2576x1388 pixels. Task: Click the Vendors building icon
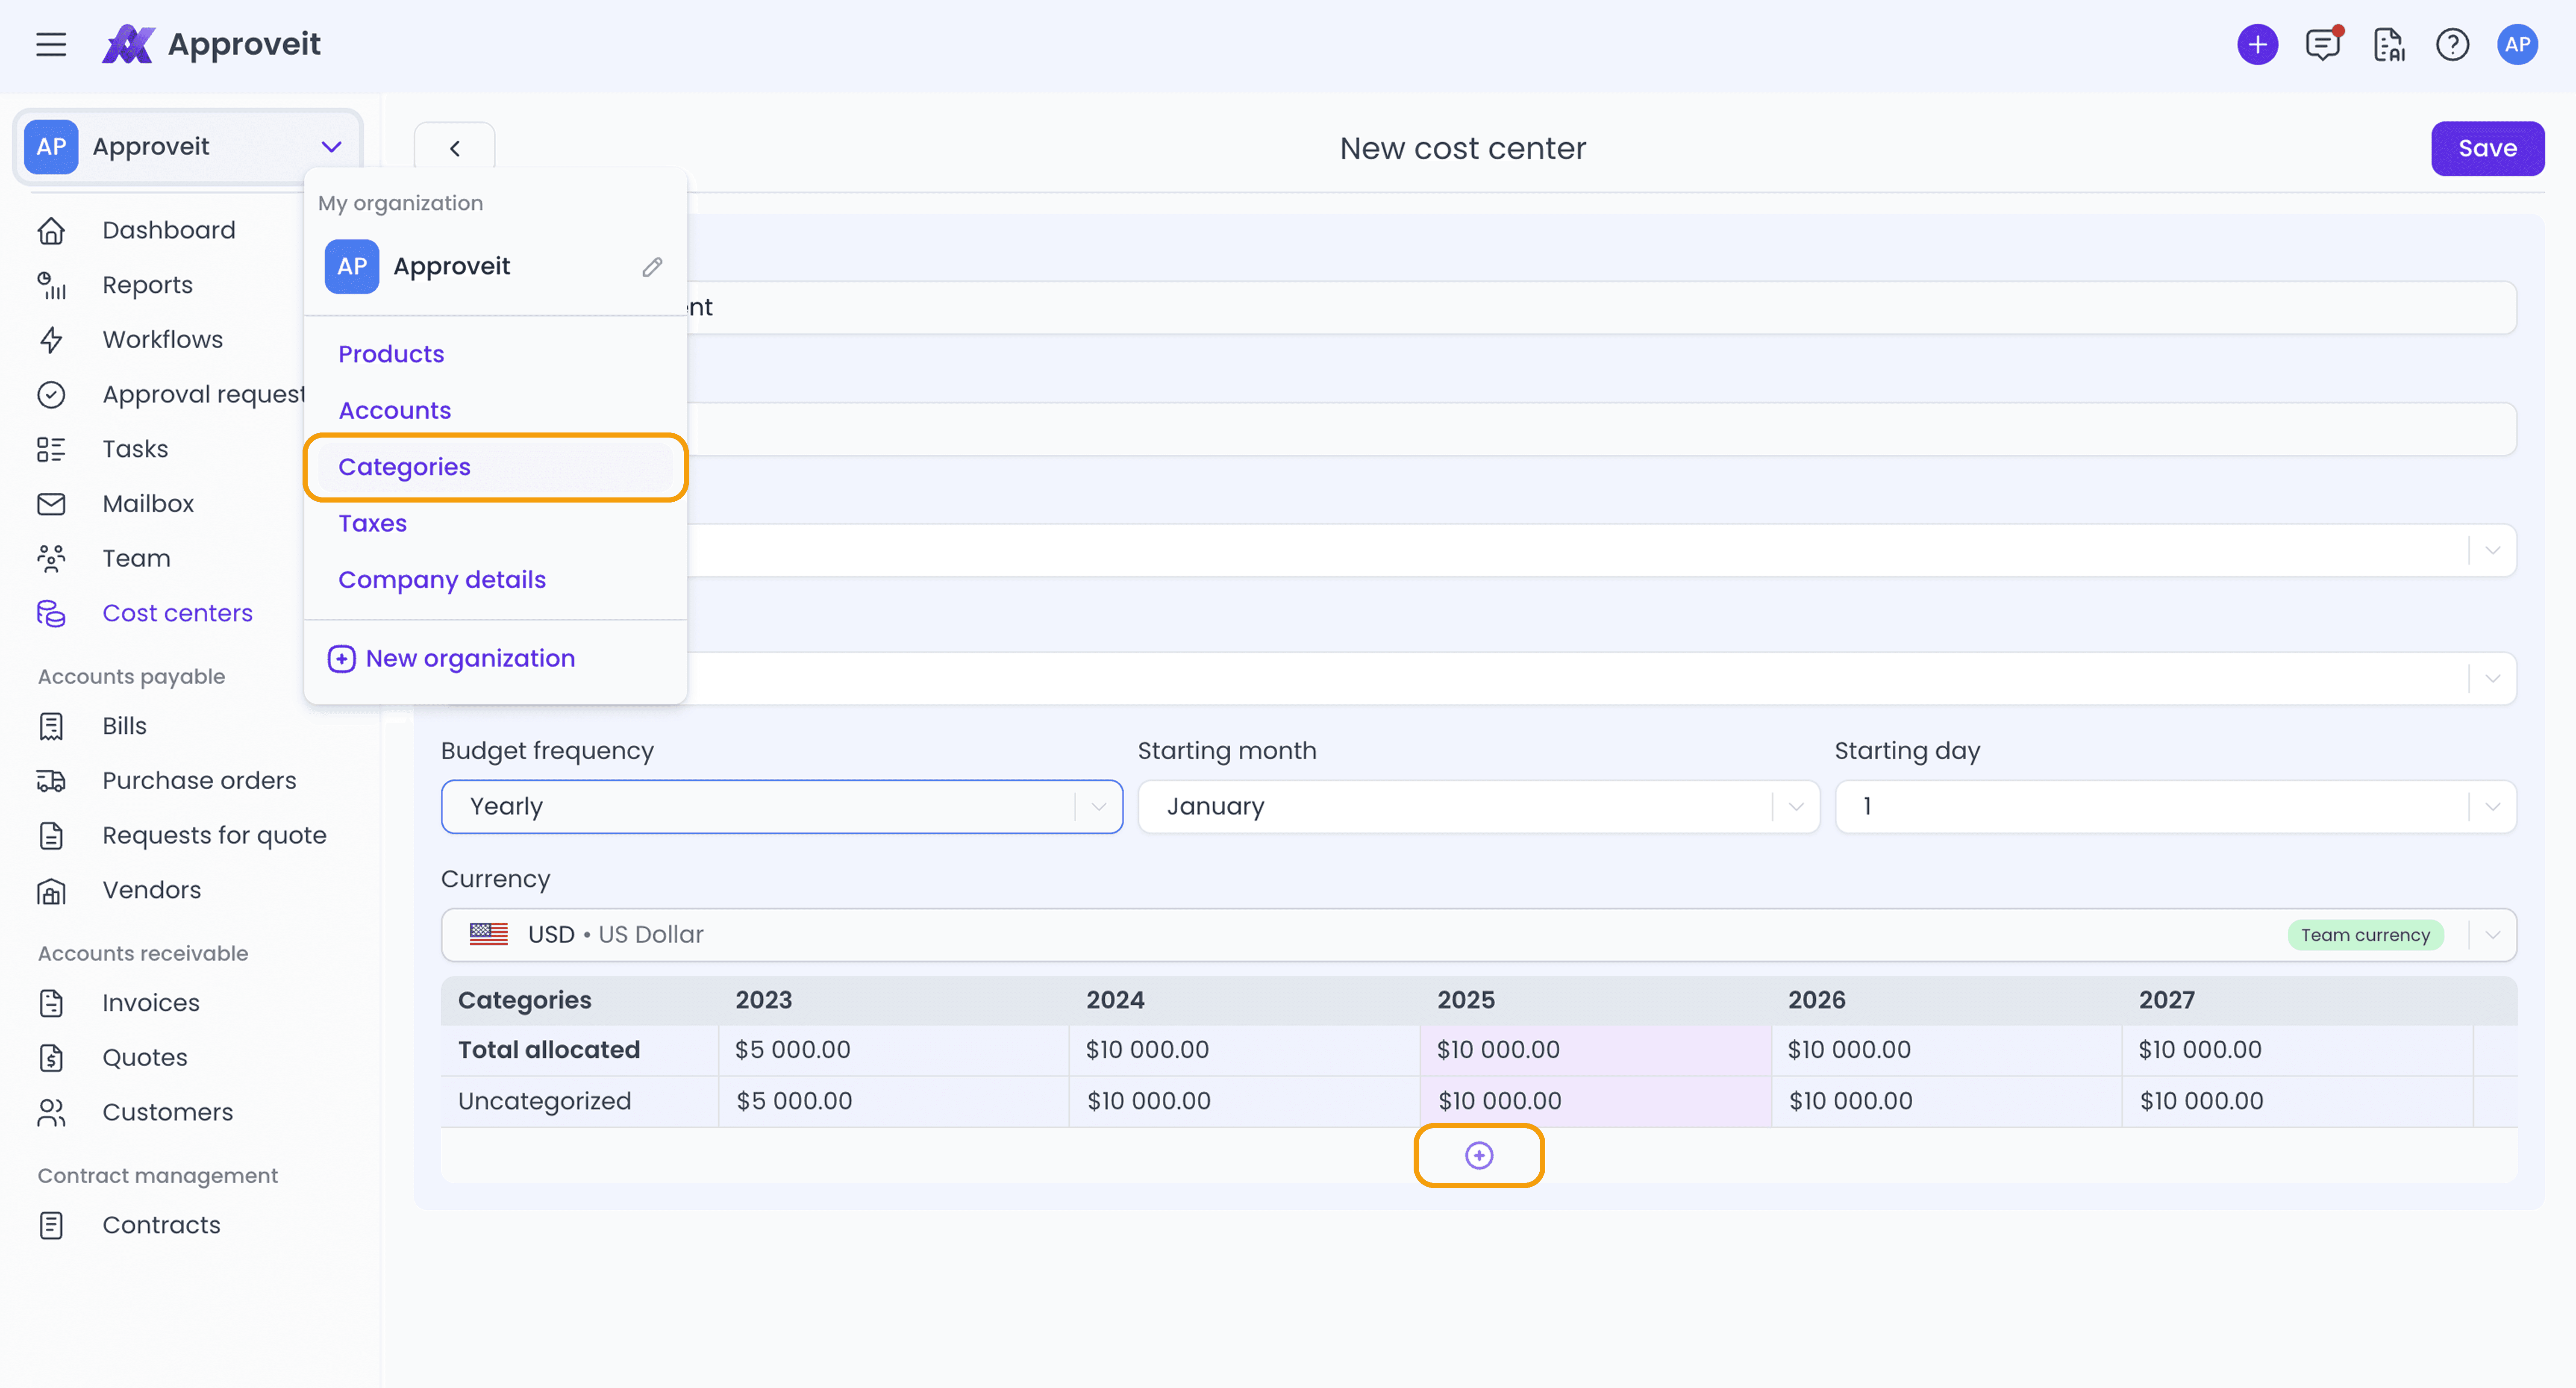click(51, 890)
